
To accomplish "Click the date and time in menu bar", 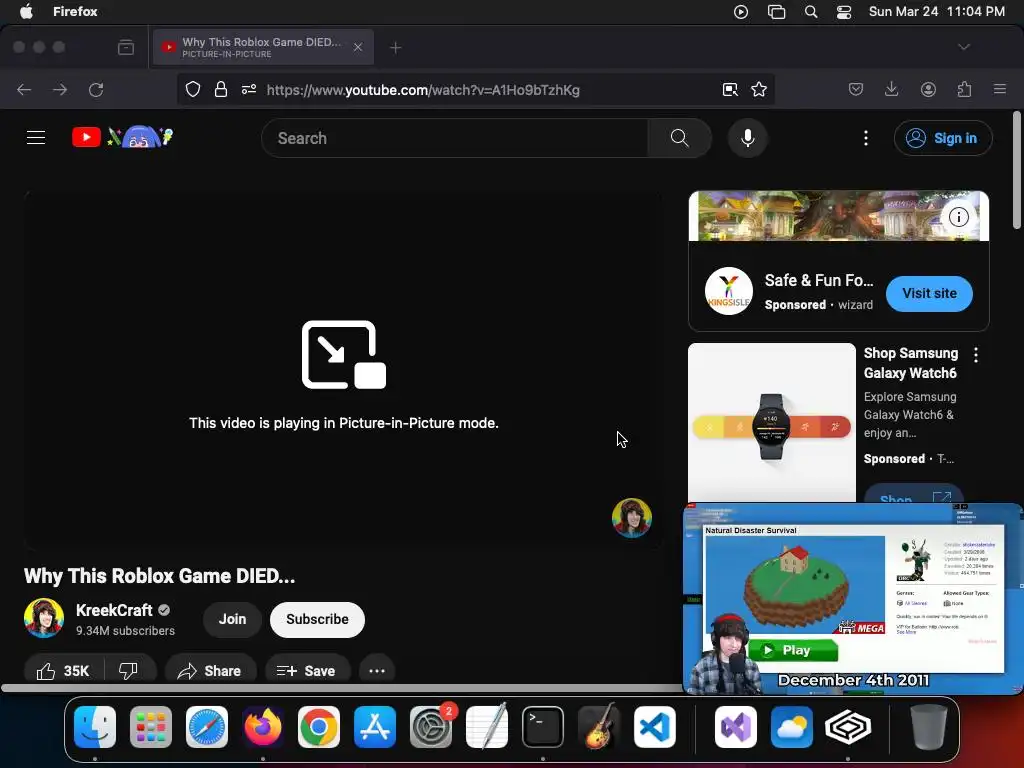I will (x=936, y=11).
